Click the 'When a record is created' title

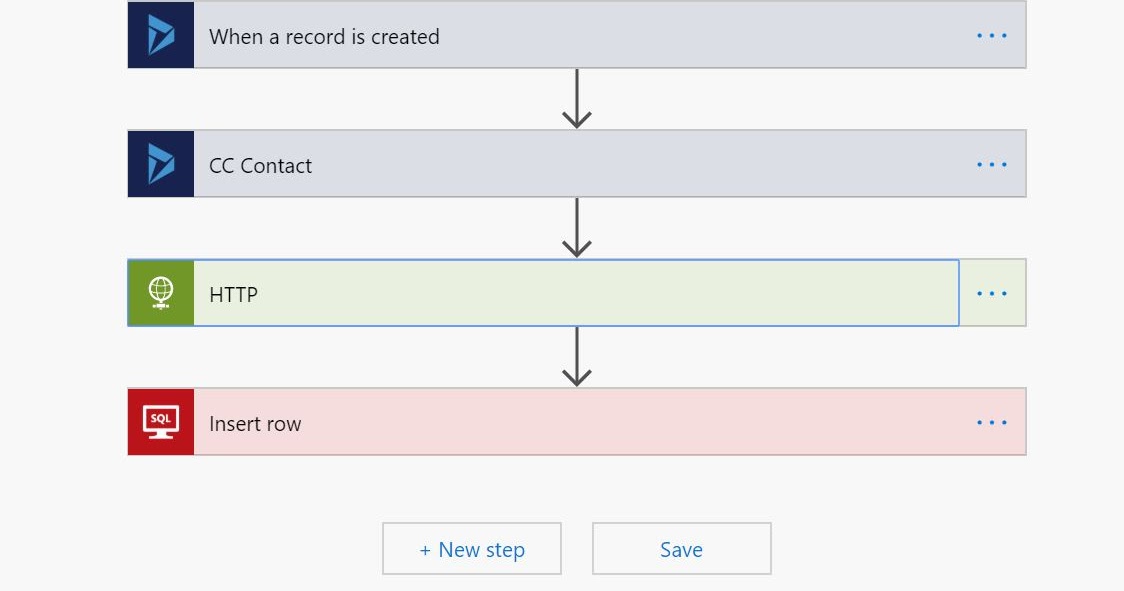tap(324, 36)
